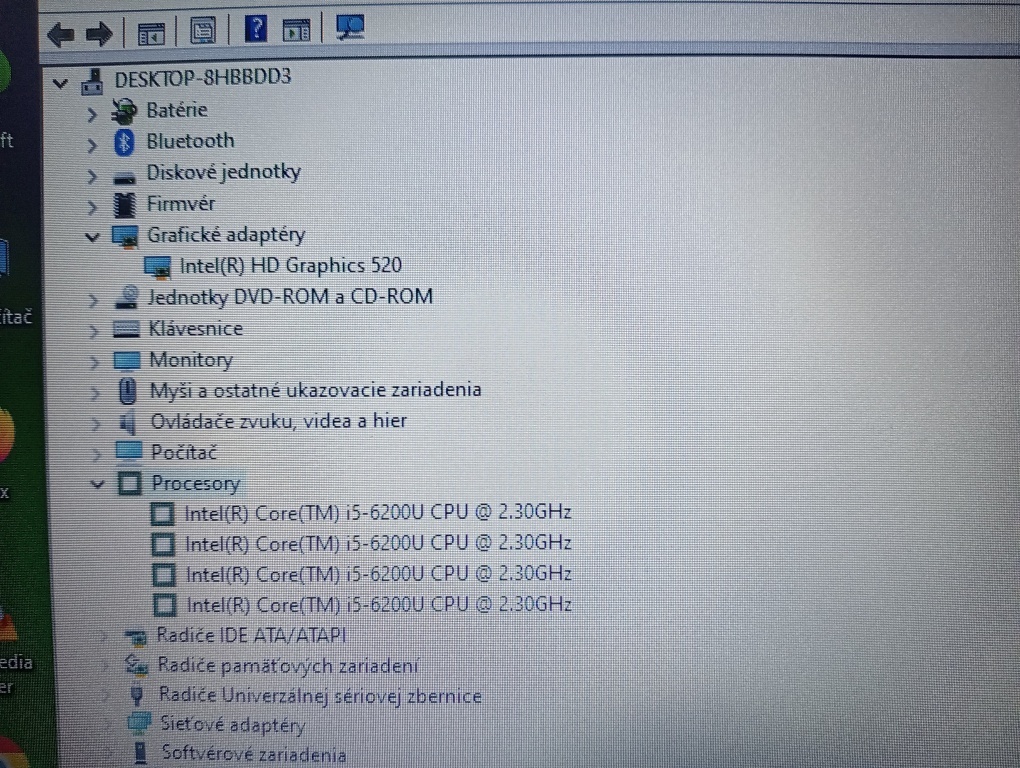Screen dimensions: 1020x768
Task: Select the Klávesnice category
Action: pyautogui.click(x=195, y=328)
